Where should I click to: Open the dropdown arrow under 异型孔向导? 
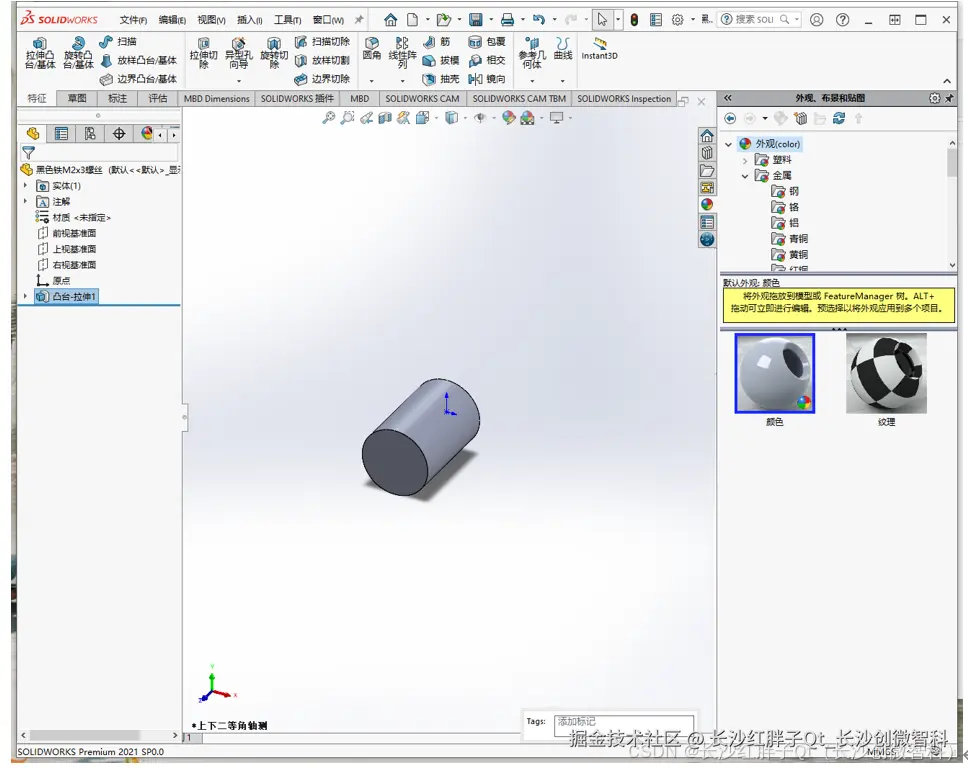pyautogui.click(x=239, y=81)
